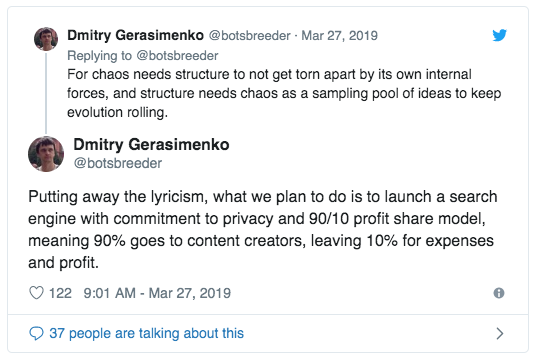Viewport: 536px width, 360px height.
Task: Click the bold Dmitry Gerasimenko name in the main tweet
Action: point(151,145)
